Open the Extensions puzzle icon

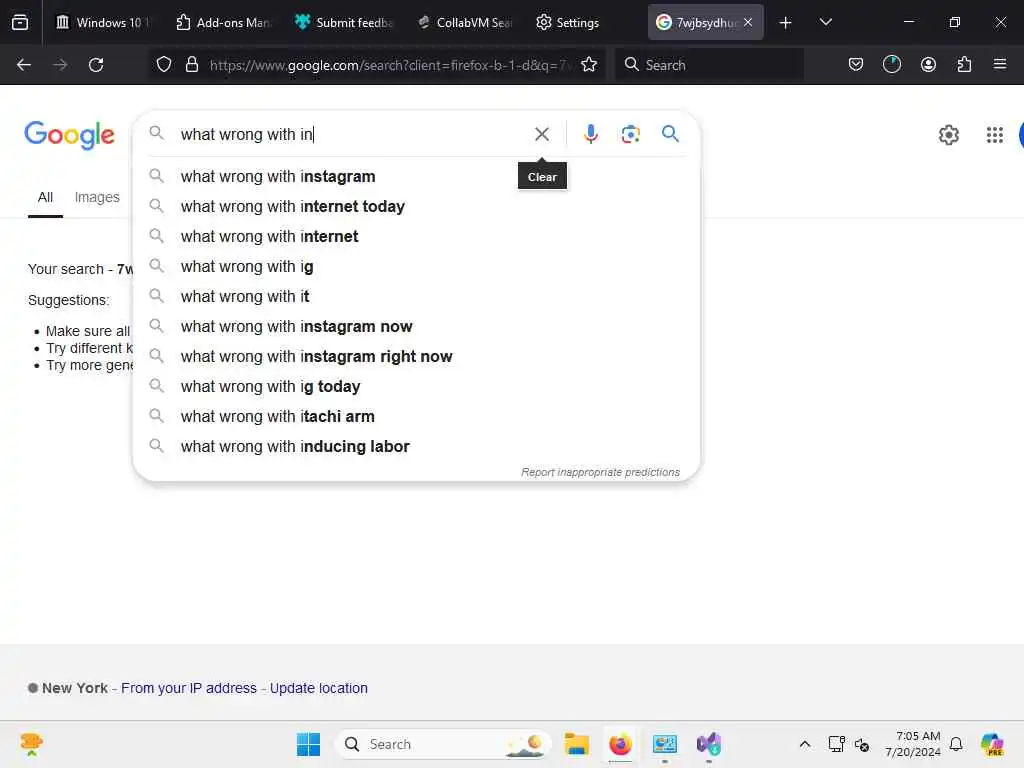(x=964, y=65)
